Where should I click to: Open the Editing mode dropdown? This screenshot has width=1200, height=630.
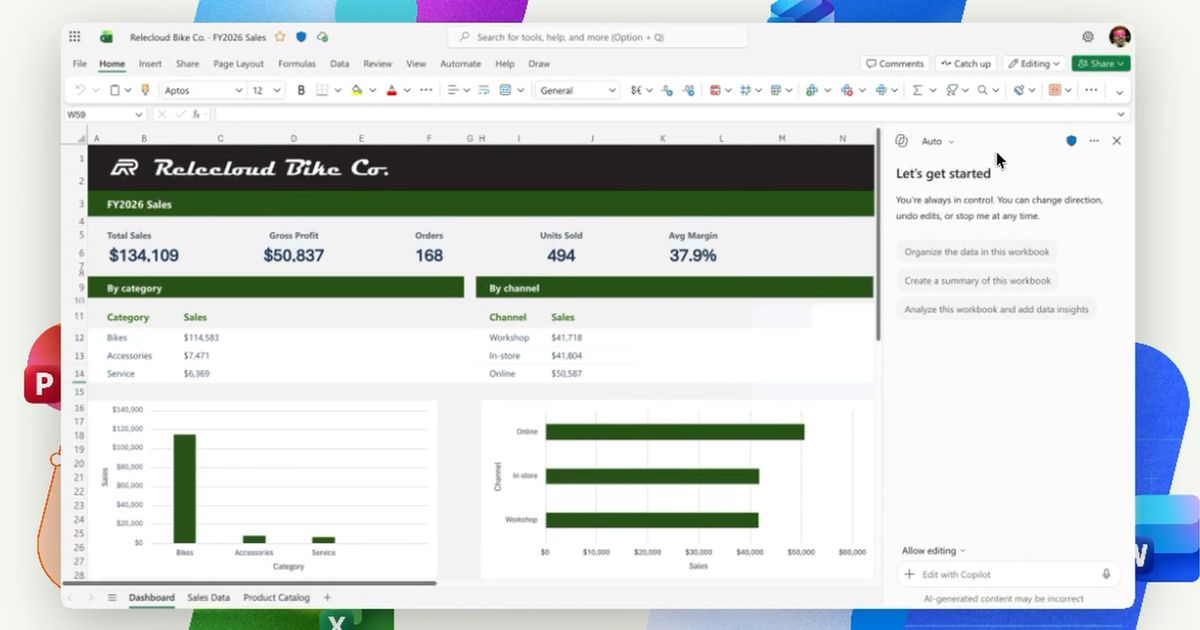coord(1034,63)
